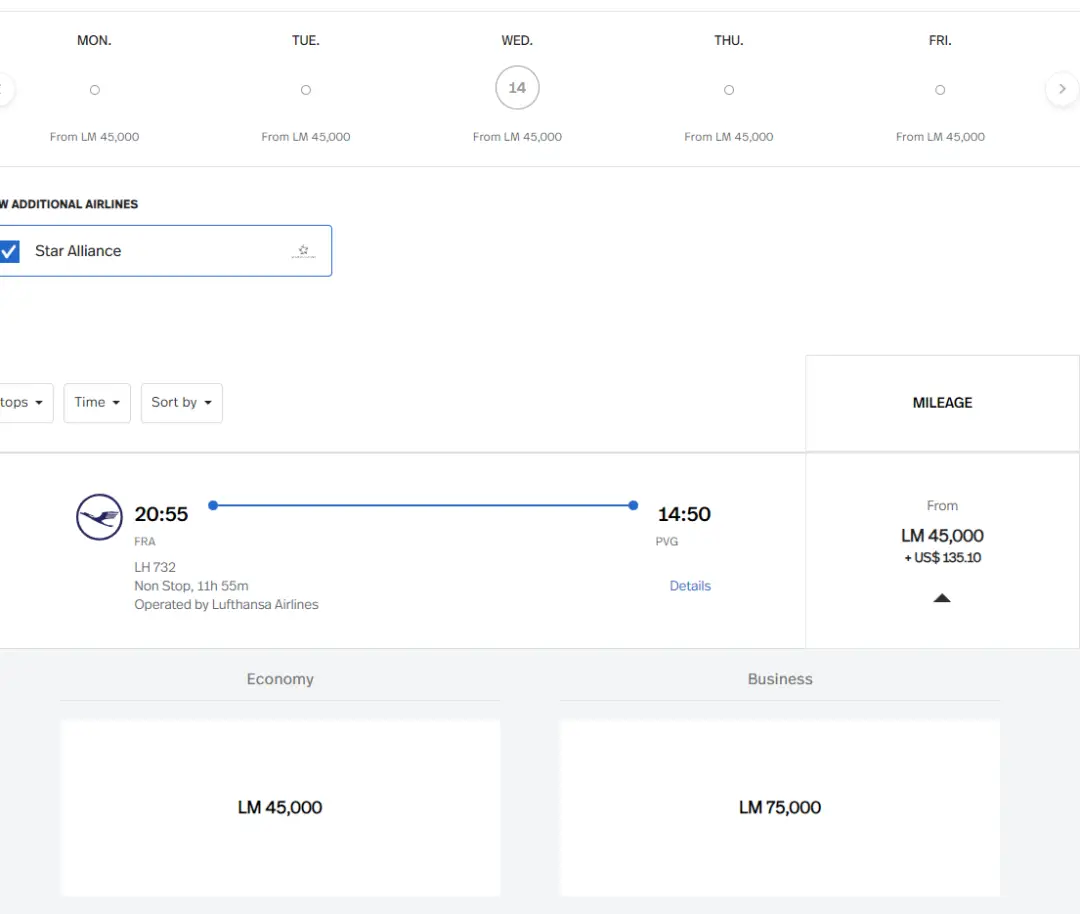Select Tuesday date radio button
This screenshot has height=914, width=1080.
[x=306, y=90]
